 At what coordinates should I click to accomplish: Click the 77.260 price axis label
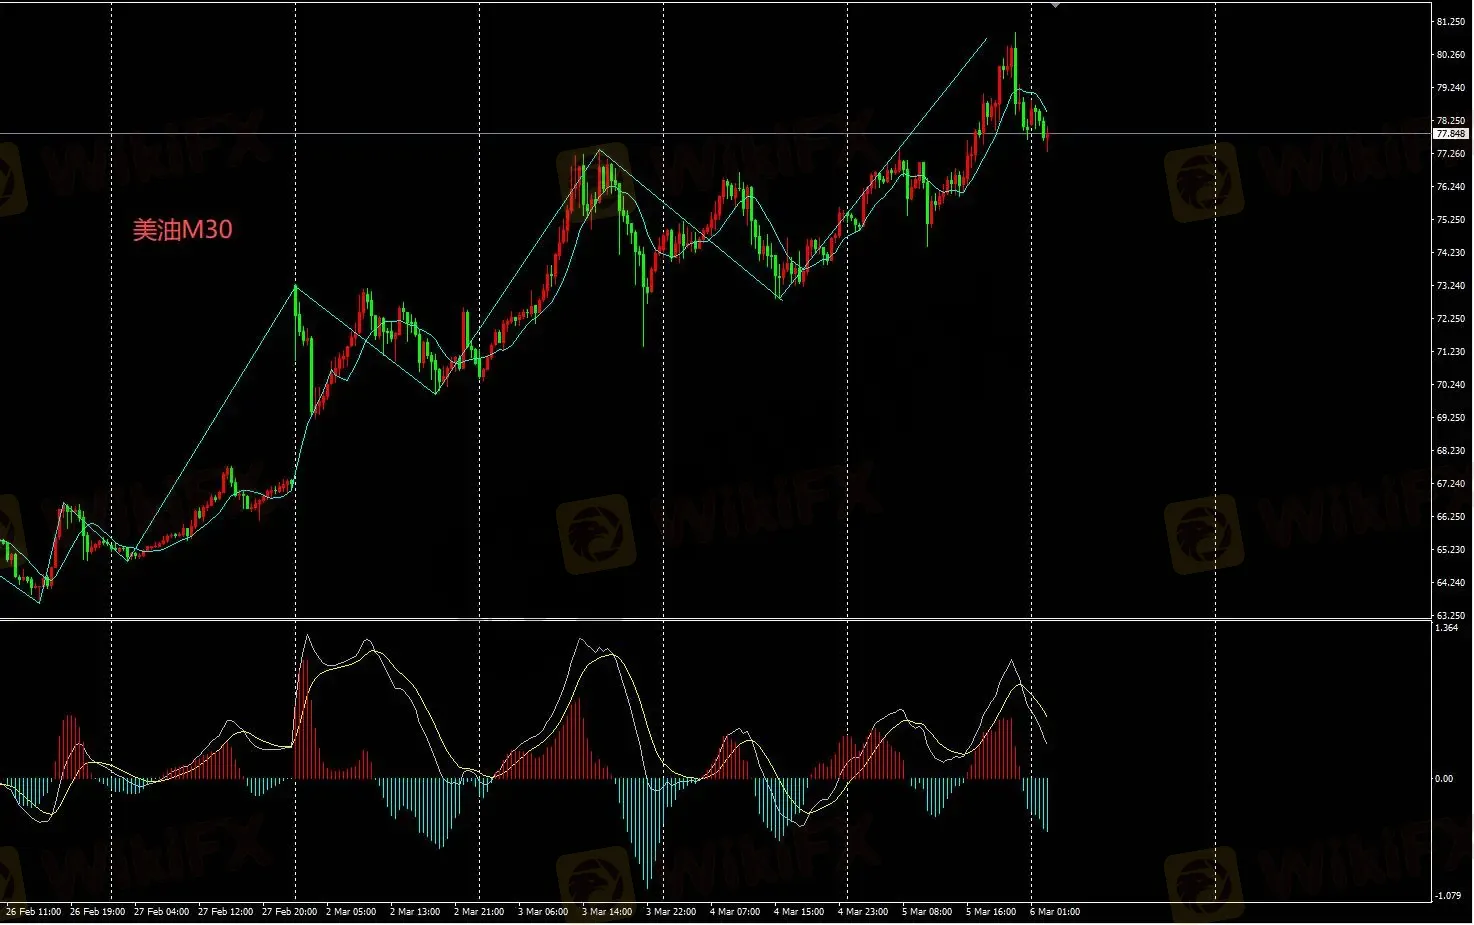click(x=1451, y=154)
